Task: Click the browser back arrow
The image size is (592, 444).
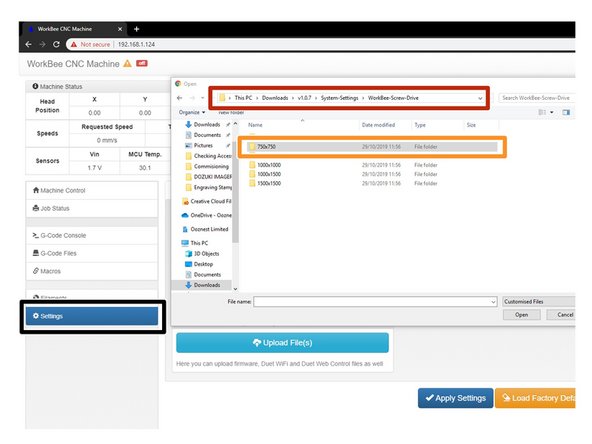Action: click(28, 44)
